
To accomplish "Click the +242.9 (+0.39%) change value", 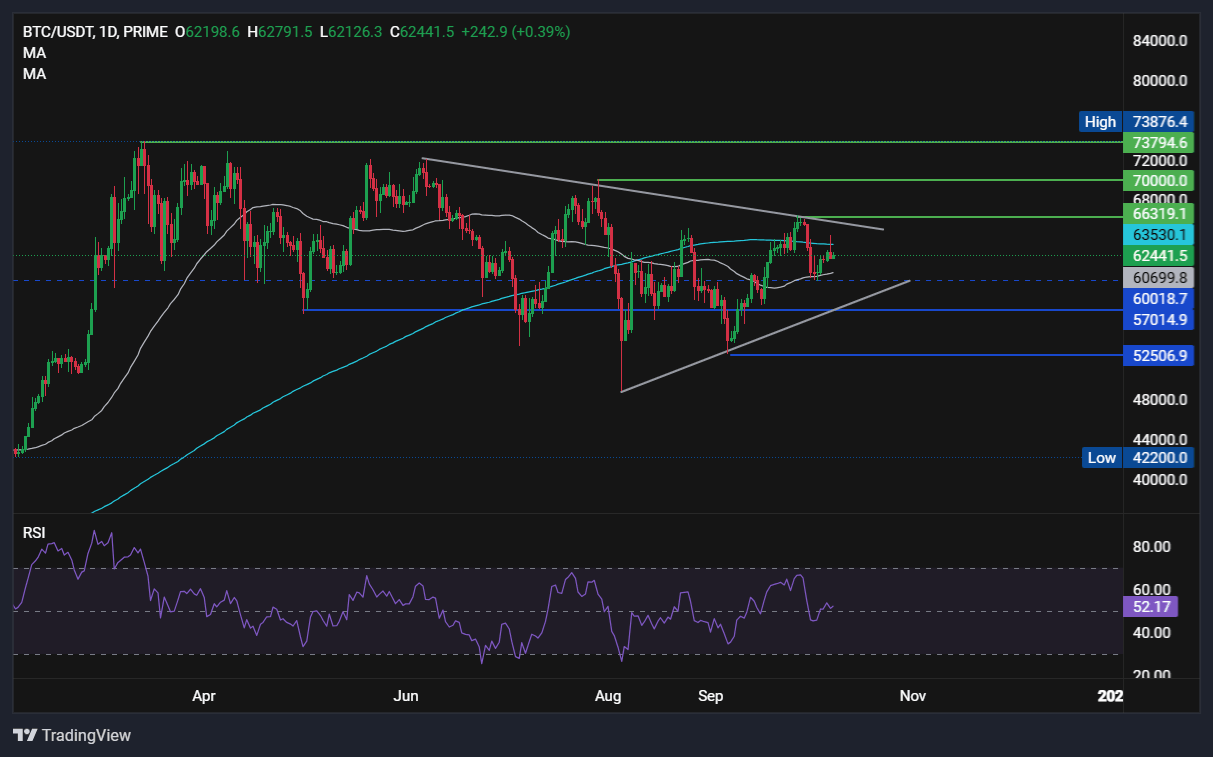I will (x=516, y=32).
